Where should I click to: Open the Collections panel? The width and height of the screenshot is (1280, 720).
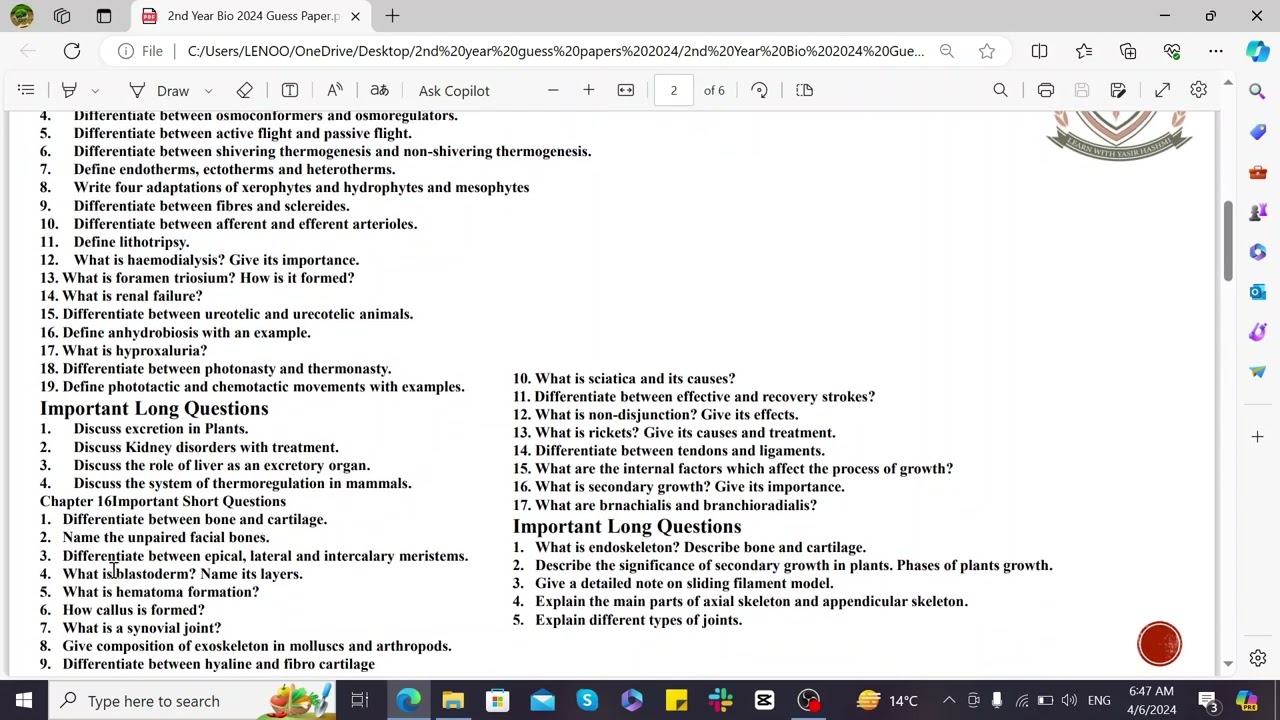1128,51
